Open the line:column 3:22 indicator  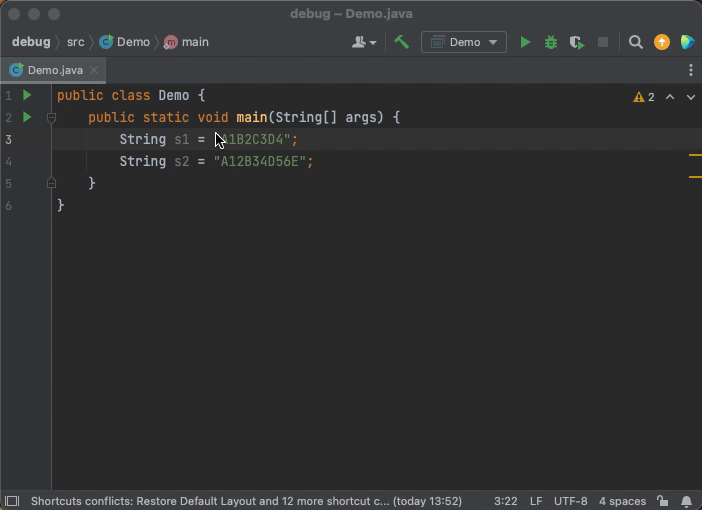point(505,501)
